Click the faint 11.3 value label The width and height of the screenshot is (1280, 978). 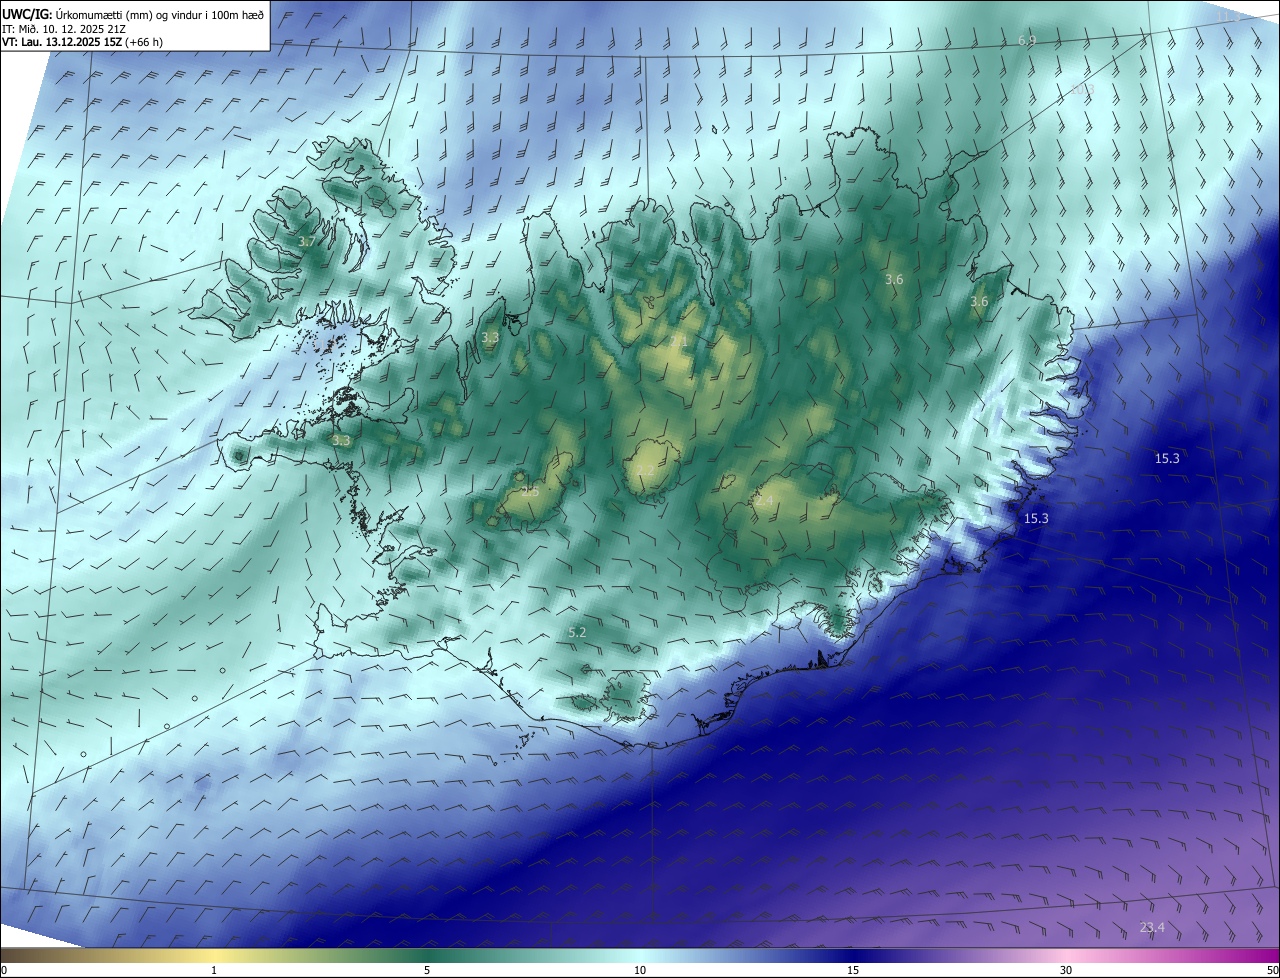(1229, 17)
